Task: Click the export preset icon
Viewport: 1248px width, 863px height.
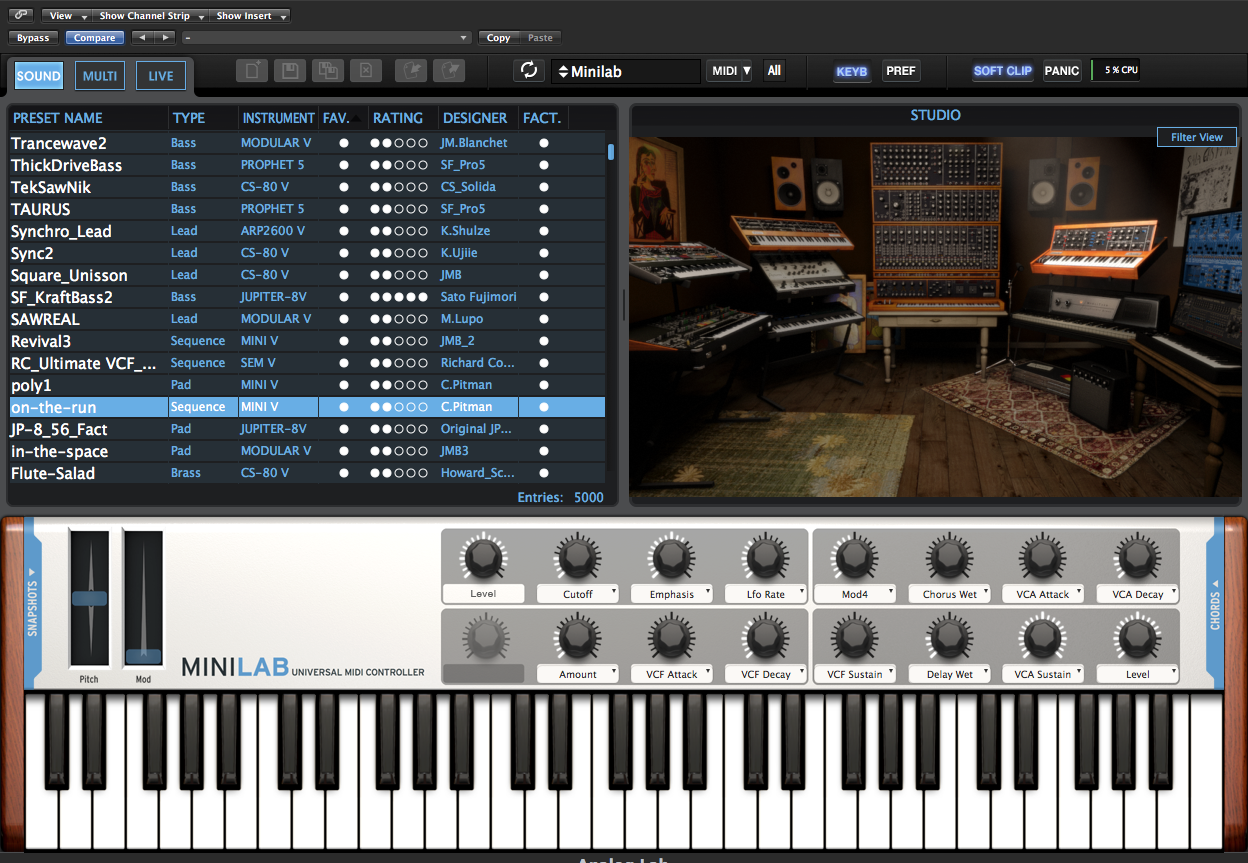Action: pos(449,71)
